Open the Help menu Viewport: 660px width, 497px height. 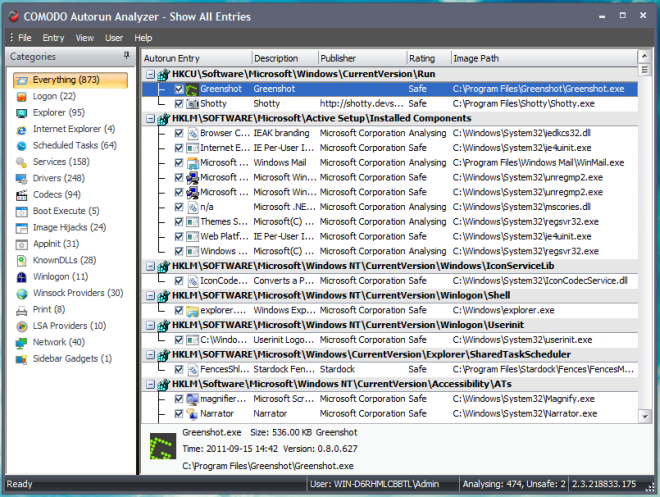[143, 38]
